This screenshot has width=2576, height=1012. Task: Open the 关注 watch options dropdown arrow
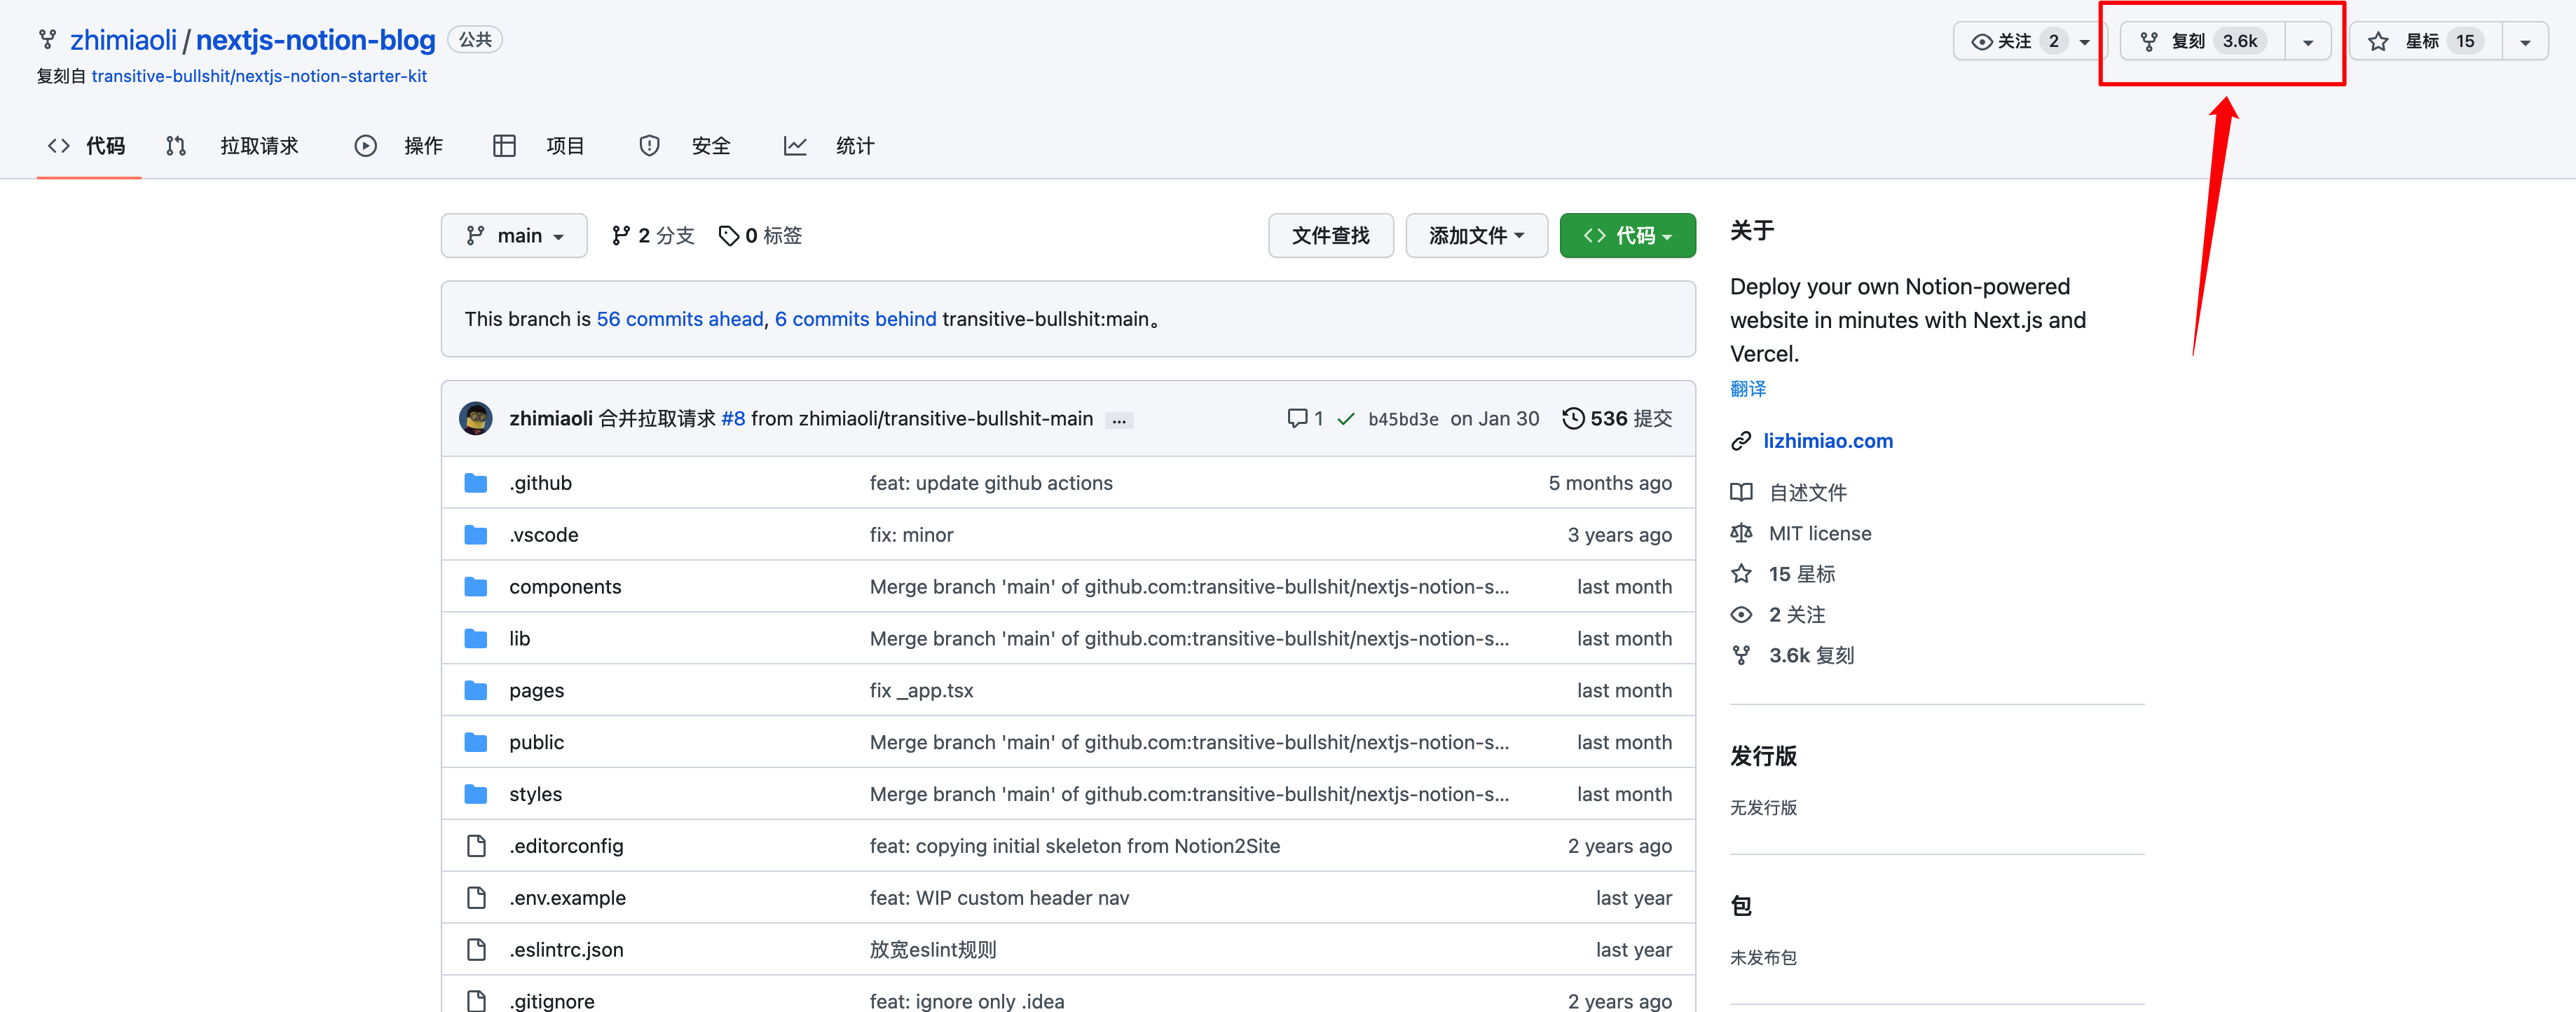(2084, 42)
